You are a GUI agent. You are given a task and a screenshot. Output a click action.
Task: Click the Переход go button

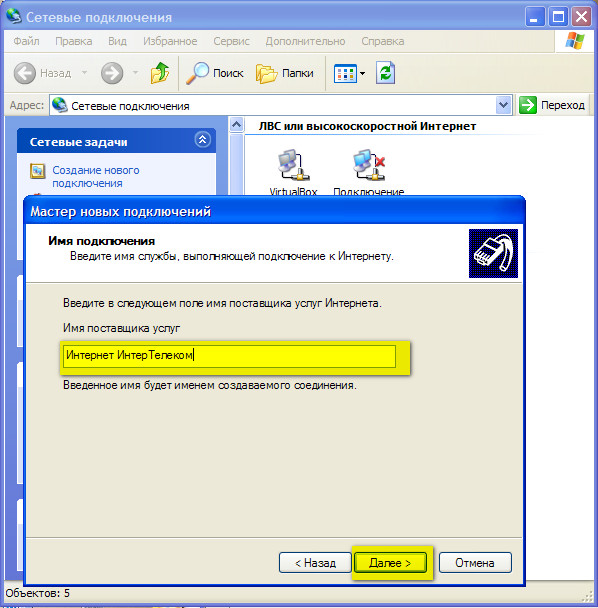tap(551, 105)
